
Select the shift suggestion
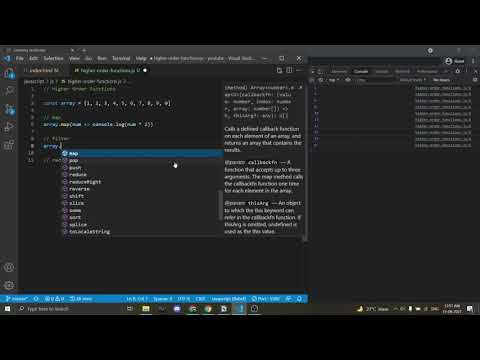(142, 196)
